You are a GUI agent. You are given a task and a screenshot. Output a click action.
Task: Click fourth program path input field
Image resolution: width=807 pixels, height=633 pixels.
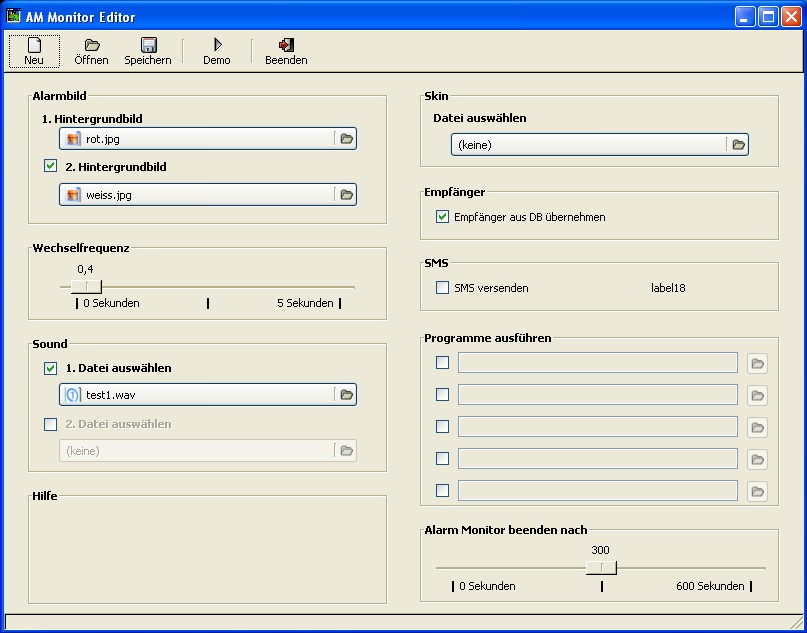598,459
